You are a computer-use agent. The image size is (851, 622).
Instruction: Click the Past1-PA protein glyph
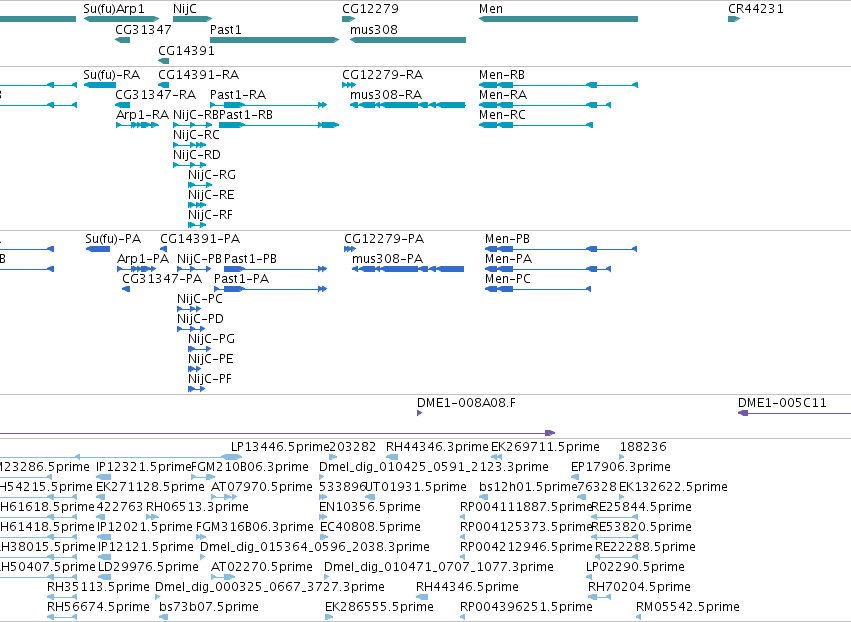click(x=271, y=289)
